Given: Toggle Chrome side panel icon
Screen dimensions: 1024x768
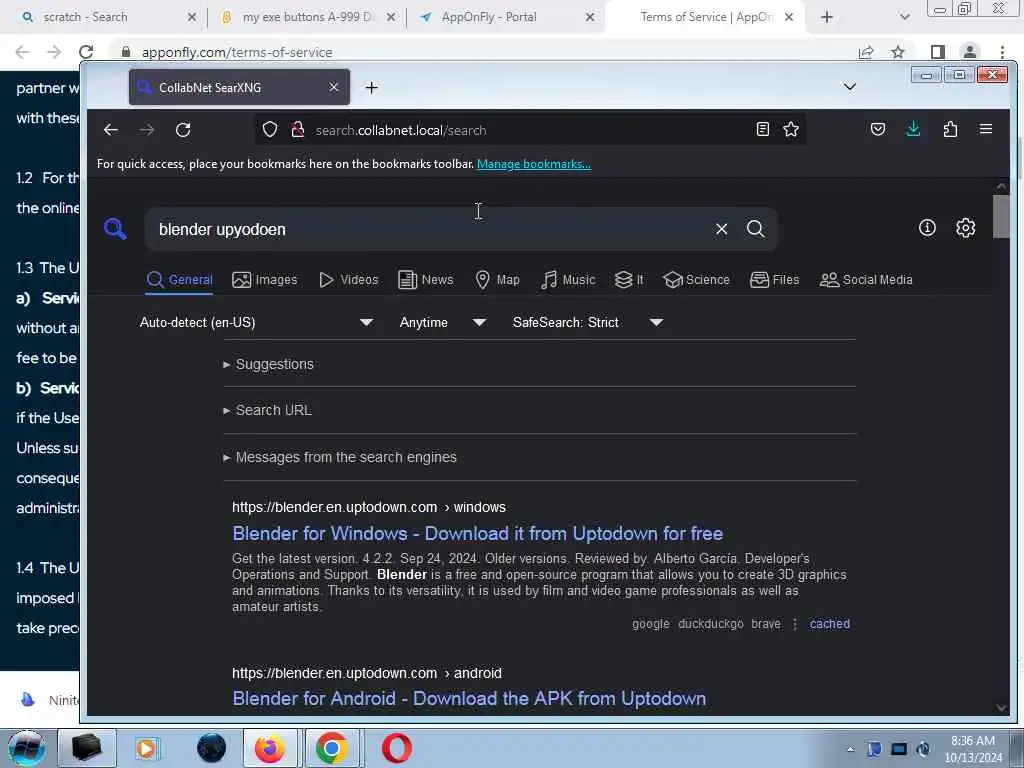Looking at the screenshot, I should click(937, 52).
